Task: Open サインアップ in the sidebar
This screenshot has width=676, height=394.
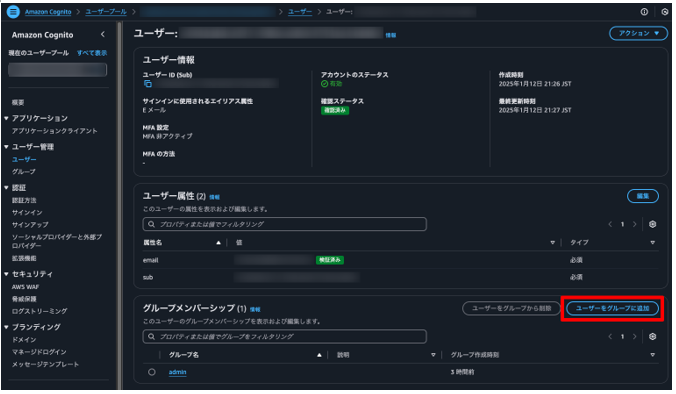Action: pyautogui.click(x=30, y=225)
